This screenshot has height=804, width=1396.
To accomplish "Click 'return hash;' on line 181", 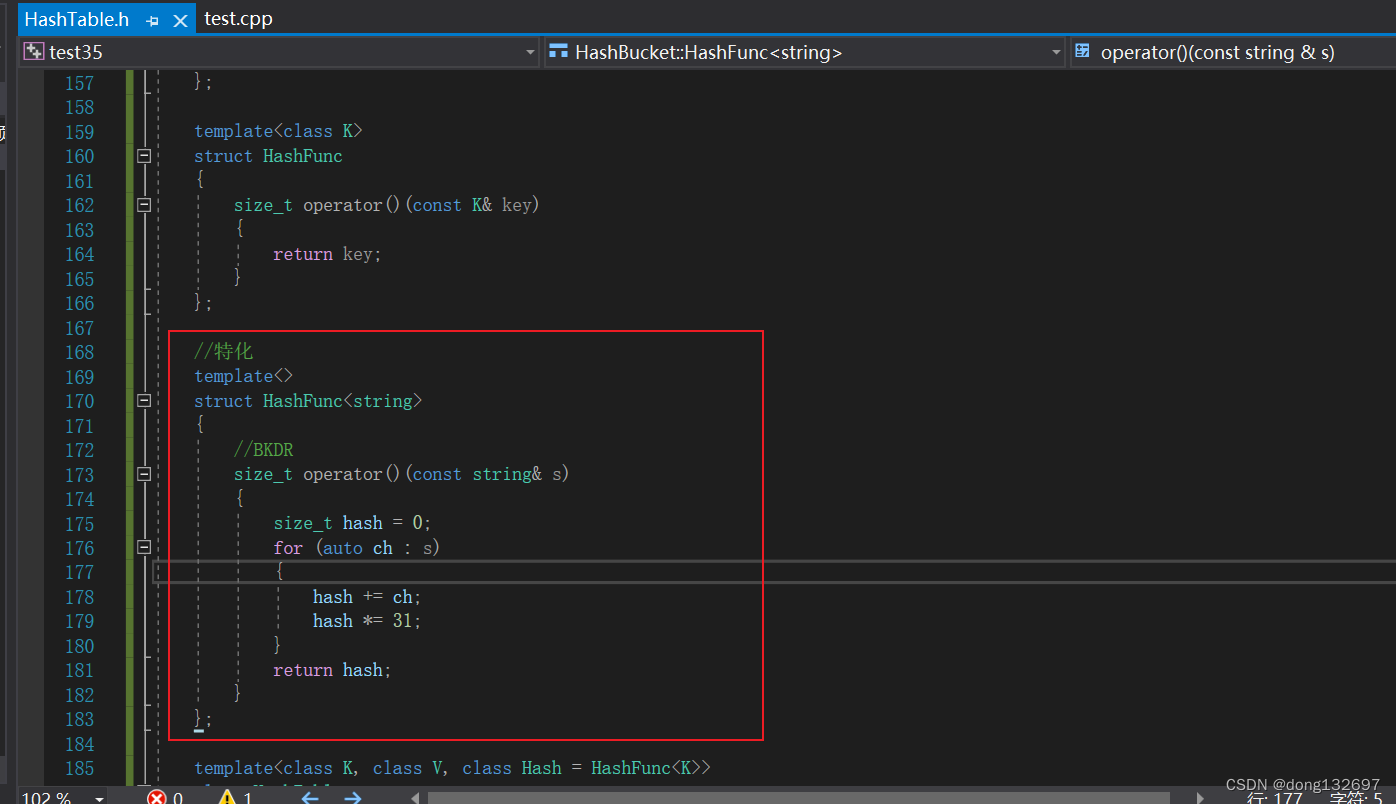I will [332, 670].
